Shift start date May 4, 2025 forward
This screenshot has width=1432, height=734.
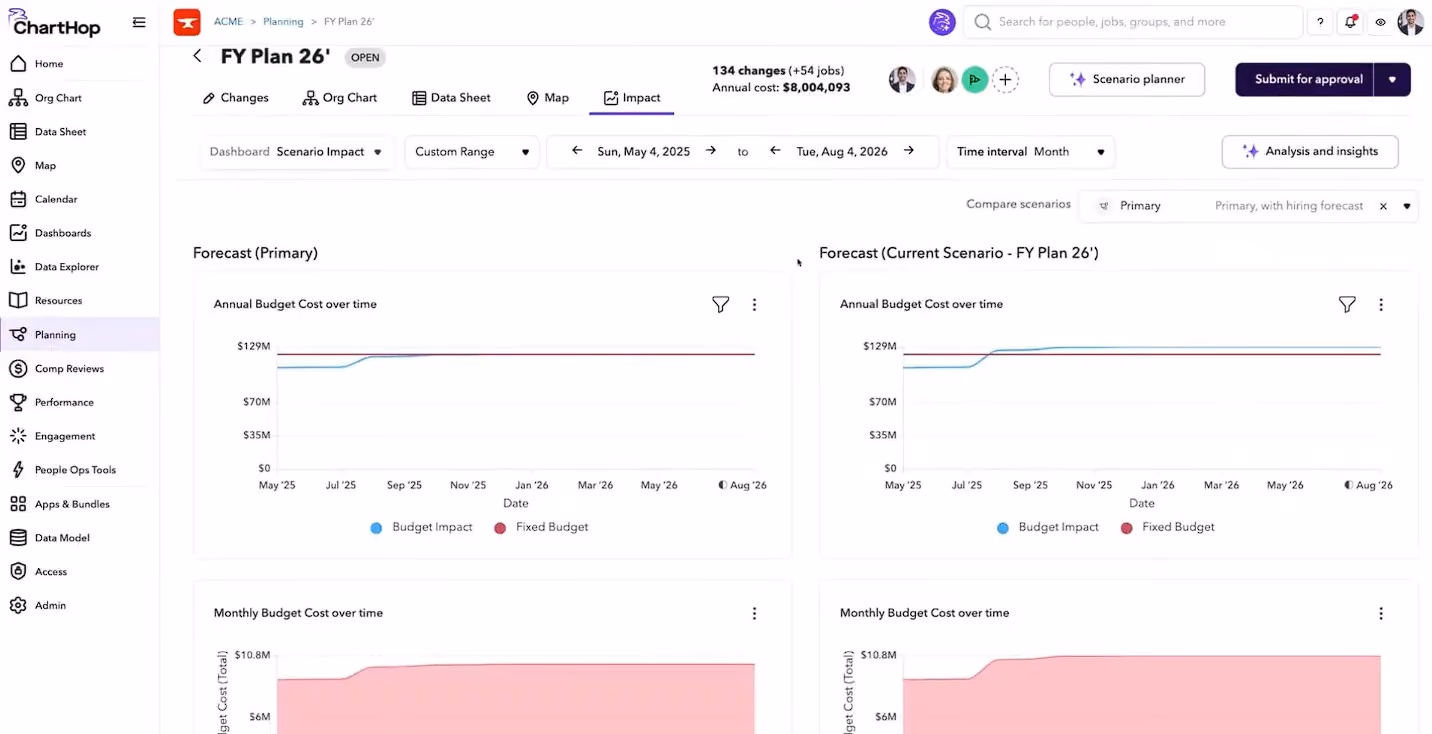tap(710, 151)
